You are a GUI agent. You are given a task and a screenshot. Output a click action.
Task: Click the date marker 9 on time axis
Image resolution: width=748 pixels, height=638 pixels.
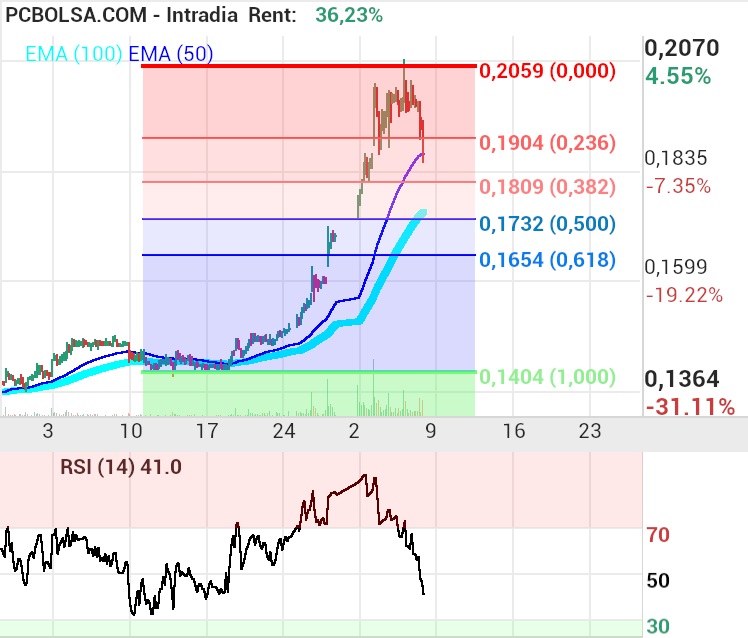pos(430,432)
